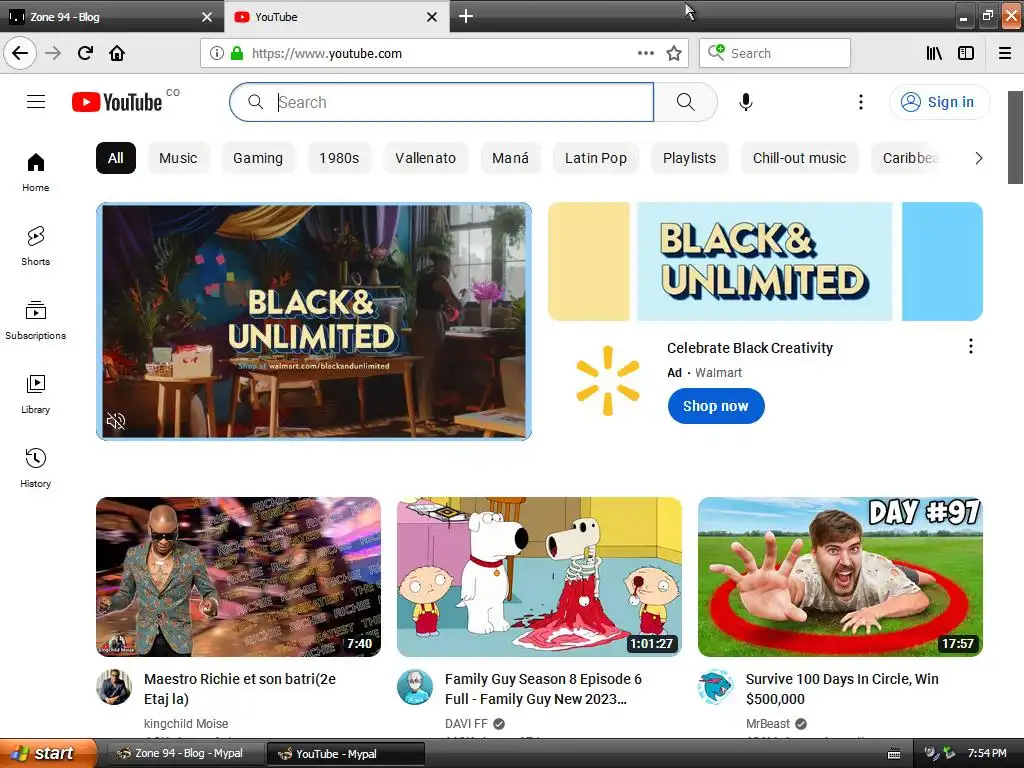Open the Black & Unlimited banner image
Viewport: 1024px width, 768px height.
coord(765,261)
